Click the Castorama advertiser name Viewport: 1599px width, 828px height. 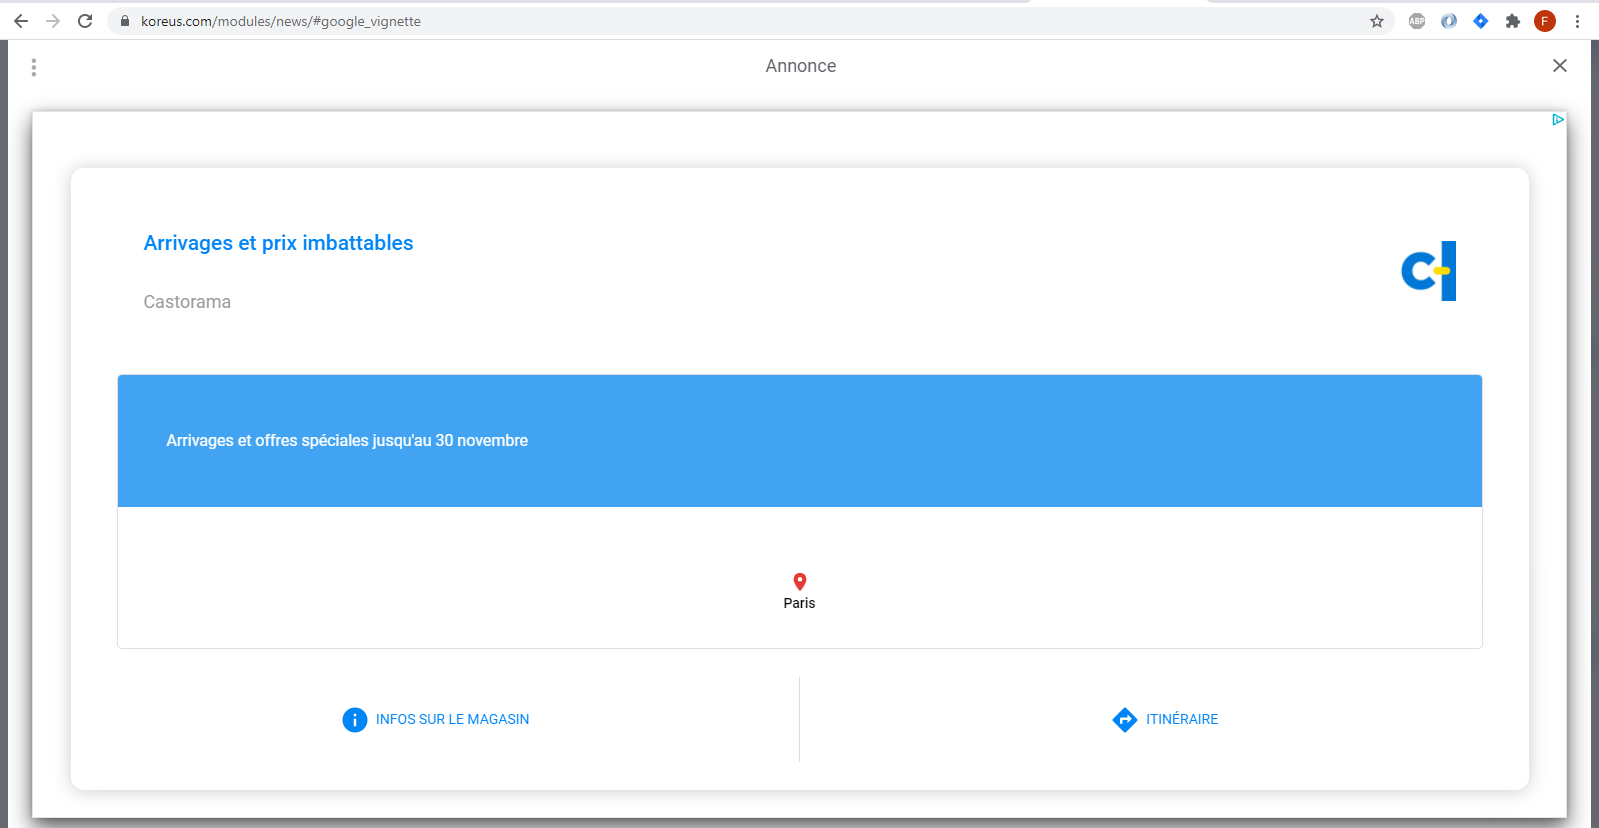[x=187, y=302]
